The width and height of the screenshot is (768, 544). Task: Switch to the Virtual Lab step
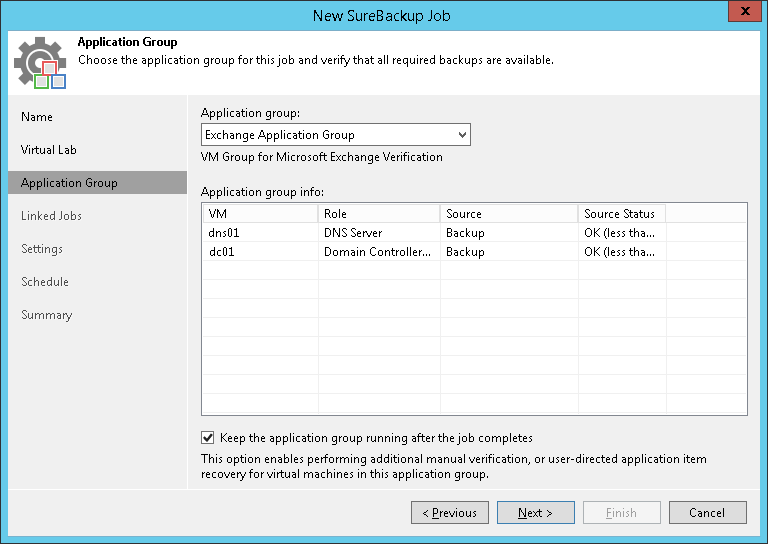pyautogui.click(x=49, y=150)
